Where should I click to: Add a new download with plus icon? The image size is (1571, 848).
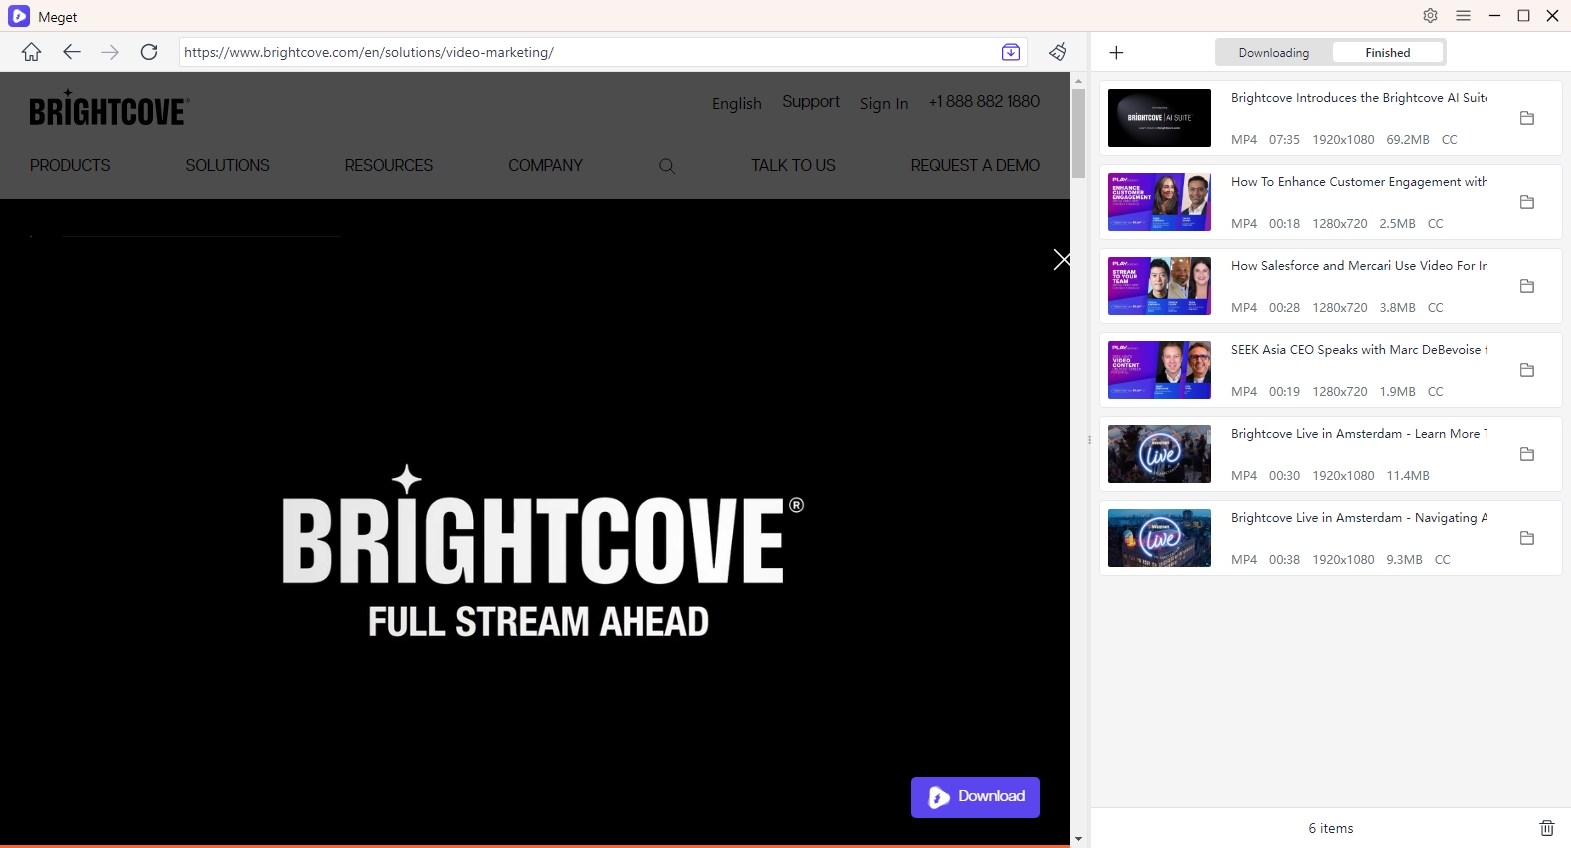pos(1117,52)
